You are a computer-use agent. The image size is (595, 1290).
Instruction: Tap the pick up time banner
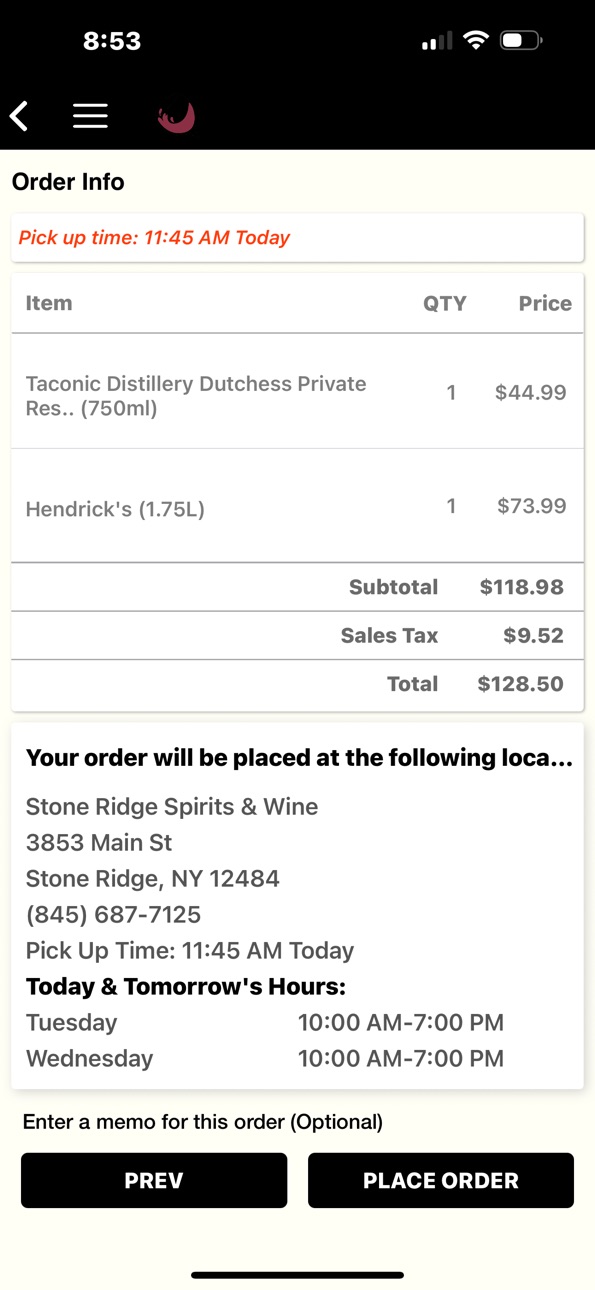297,238
